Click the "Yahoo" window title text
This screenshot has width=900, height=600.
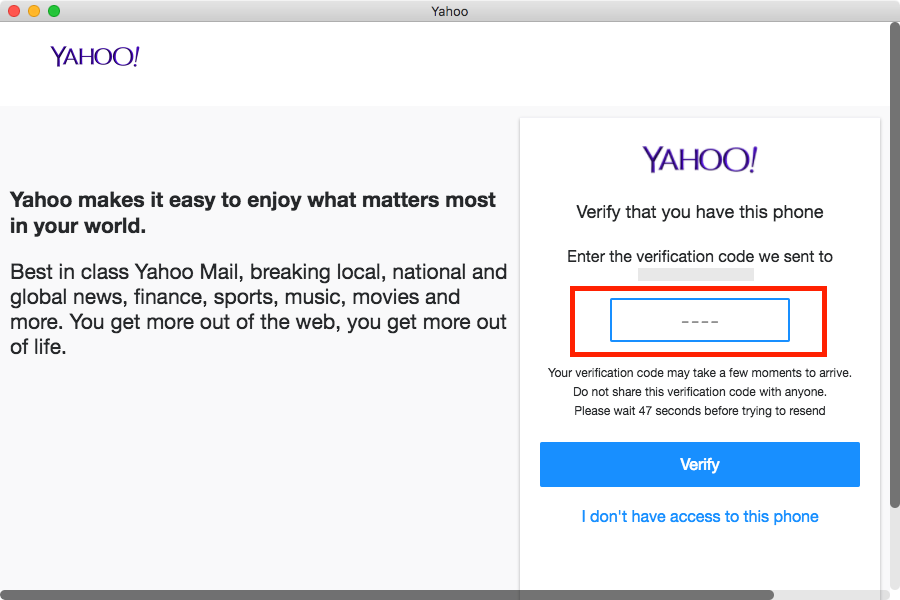click(x=450, y=11)
